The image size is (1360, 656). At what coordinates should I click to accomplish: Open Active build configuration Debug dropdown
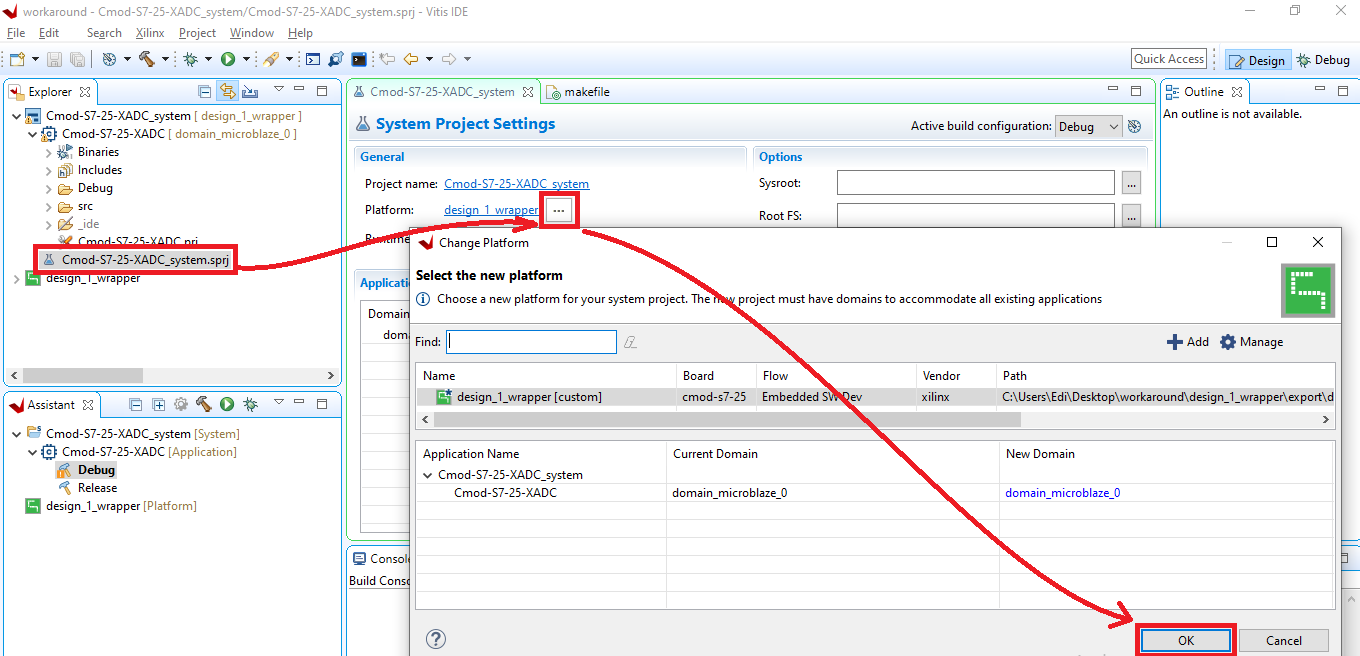(1089, 127)
